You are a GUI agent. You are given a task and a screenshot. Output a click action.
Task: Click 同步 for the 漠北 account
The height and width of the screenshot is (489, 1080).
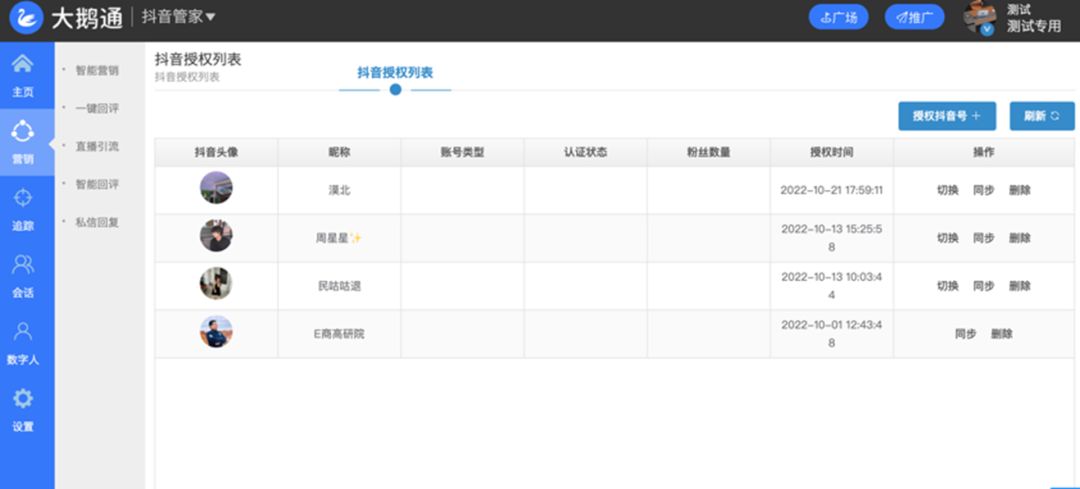pos(984,190)
